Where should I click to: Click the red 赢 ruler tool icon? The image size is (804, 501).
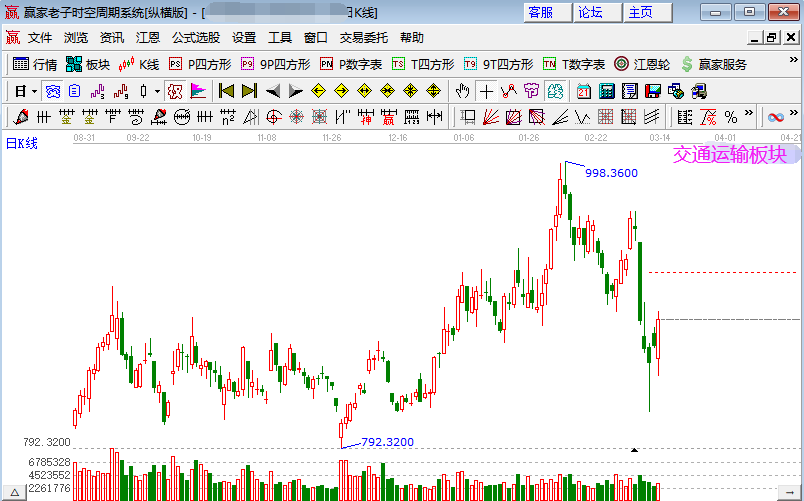pos(388,117)
